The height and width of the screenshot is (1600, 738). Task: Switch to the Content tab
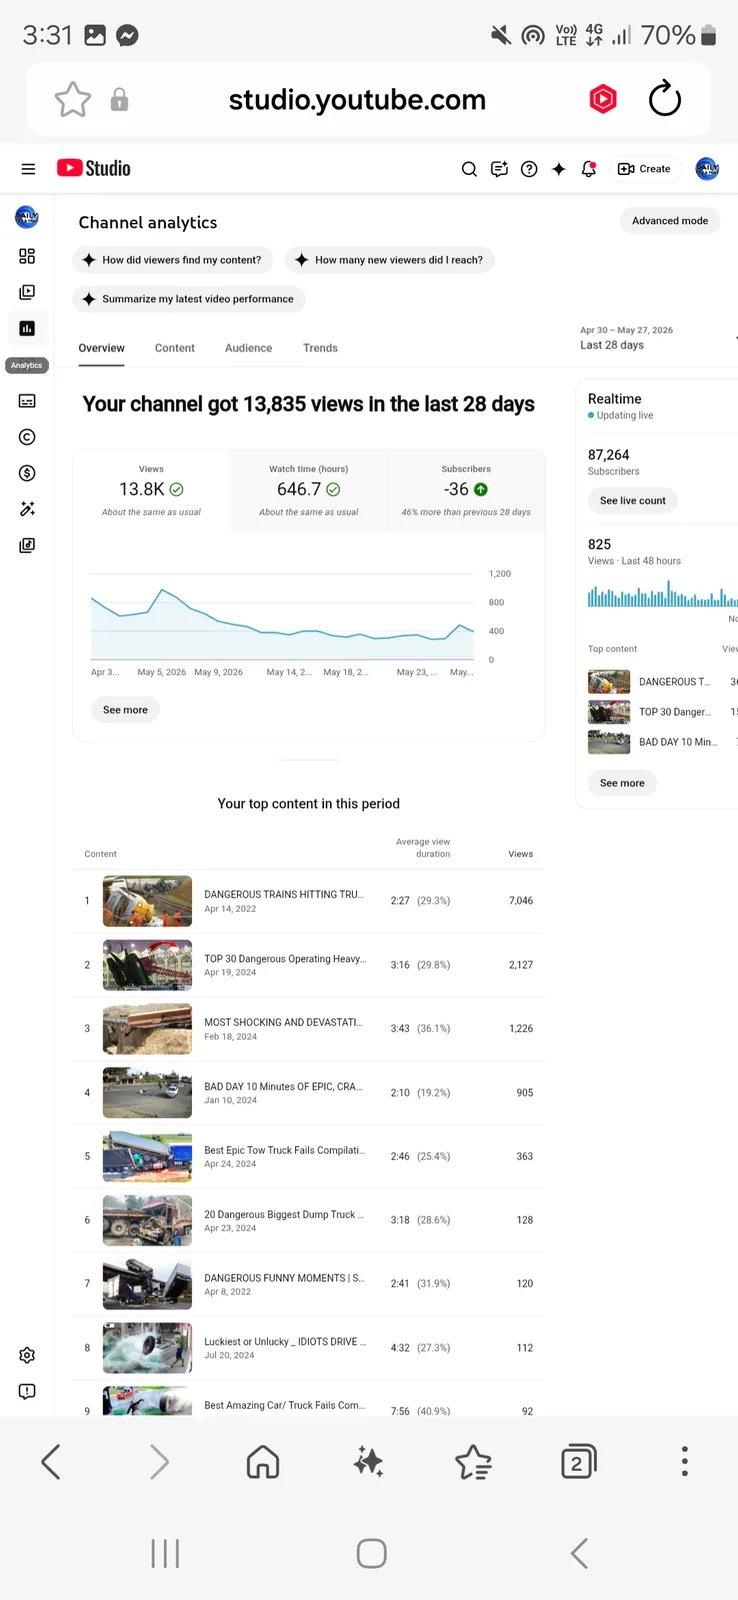175,348
